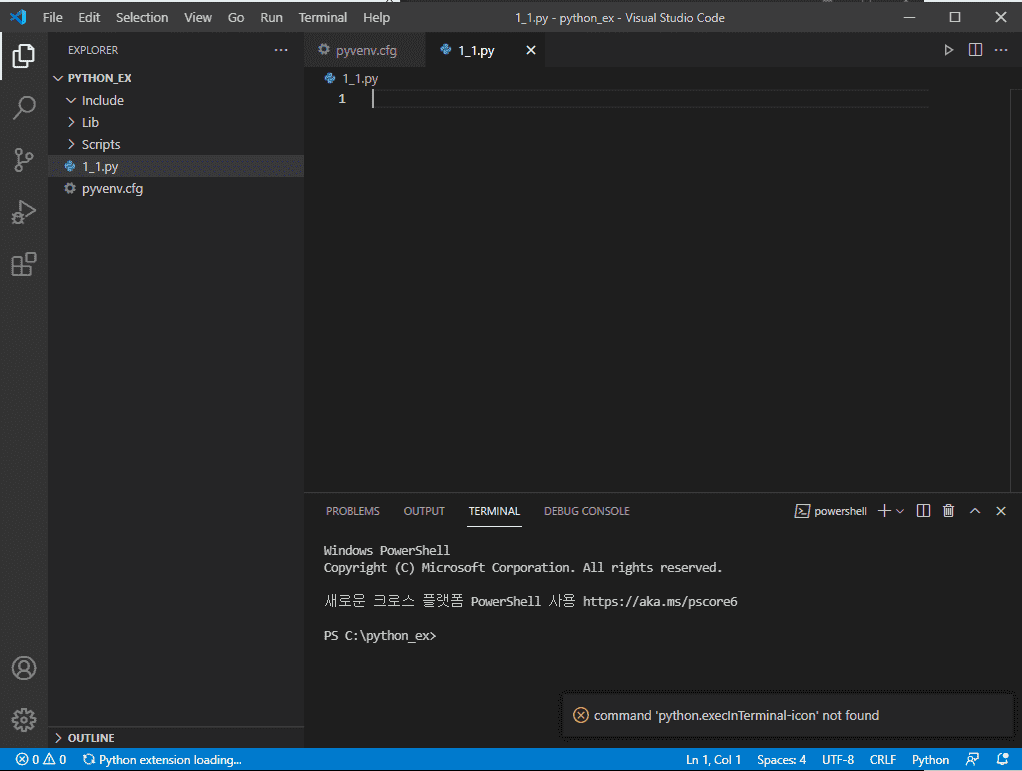Open the Extensions view

click(x=24, y=264)
